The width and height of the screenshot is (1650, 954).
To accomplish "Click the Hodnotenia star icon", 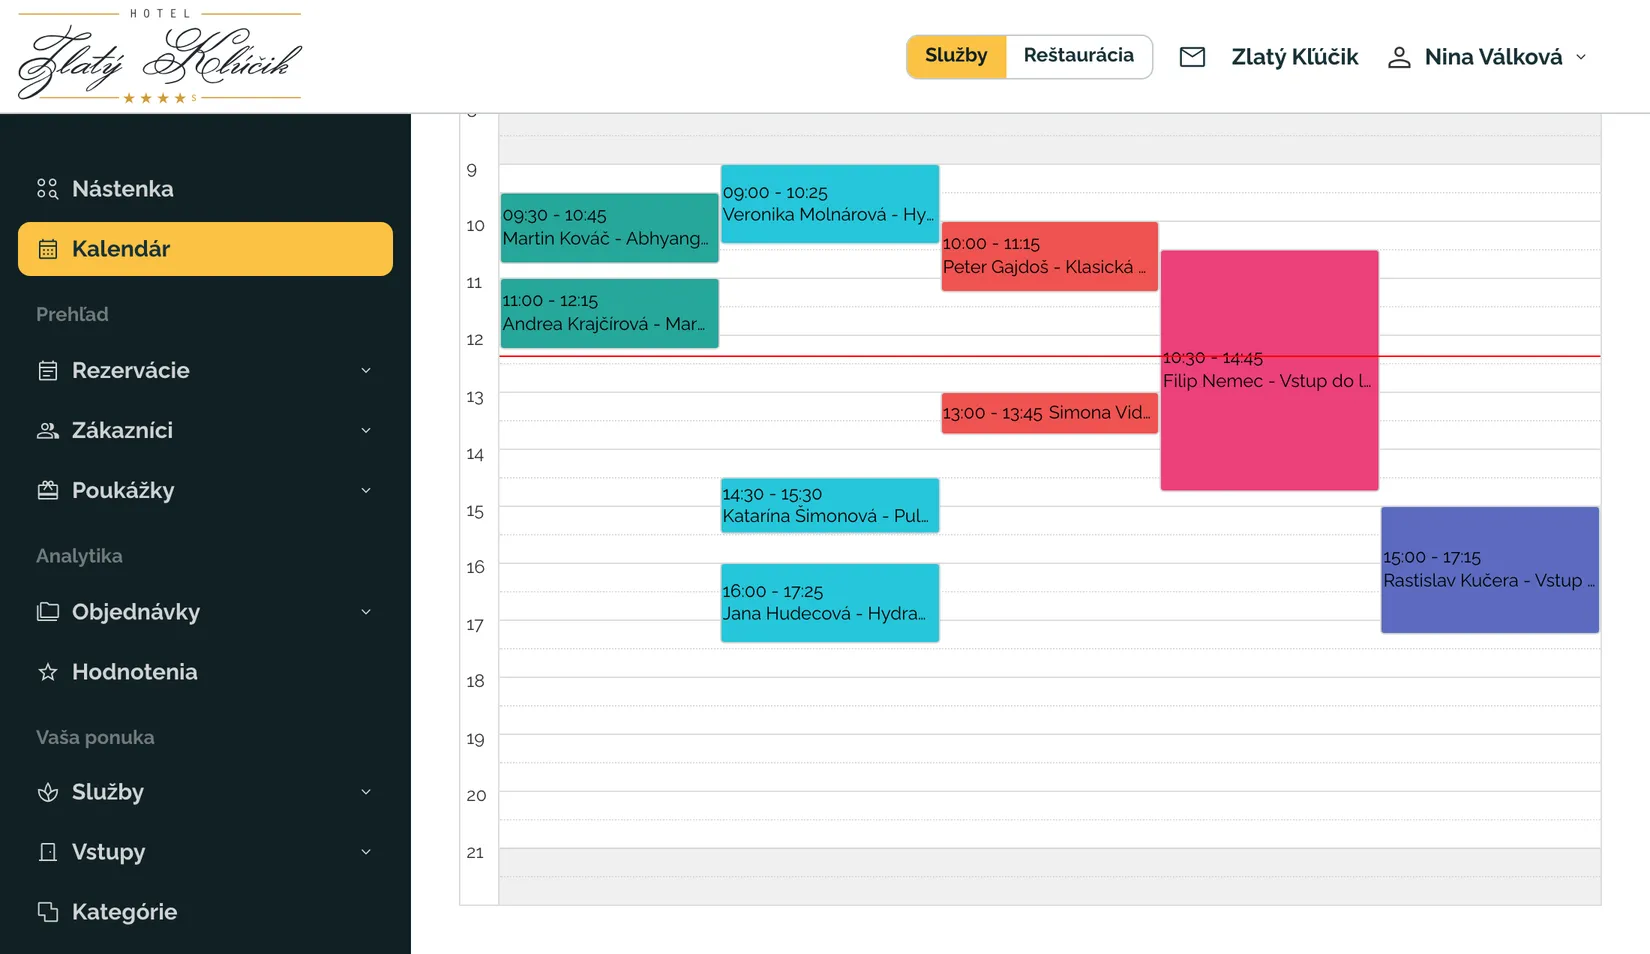I will (x=47, y=672).
